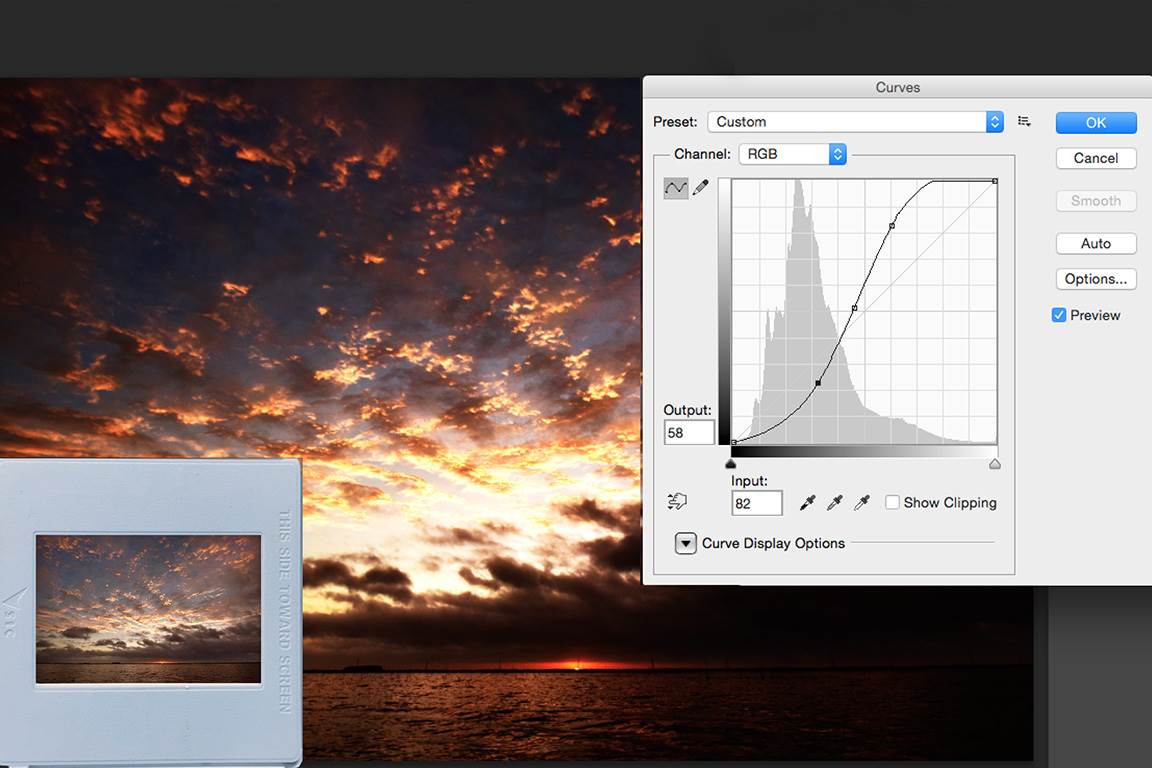Click OK to apply the curve
The height and width of the screenshot is (768, 1152).
point(1096,122)
